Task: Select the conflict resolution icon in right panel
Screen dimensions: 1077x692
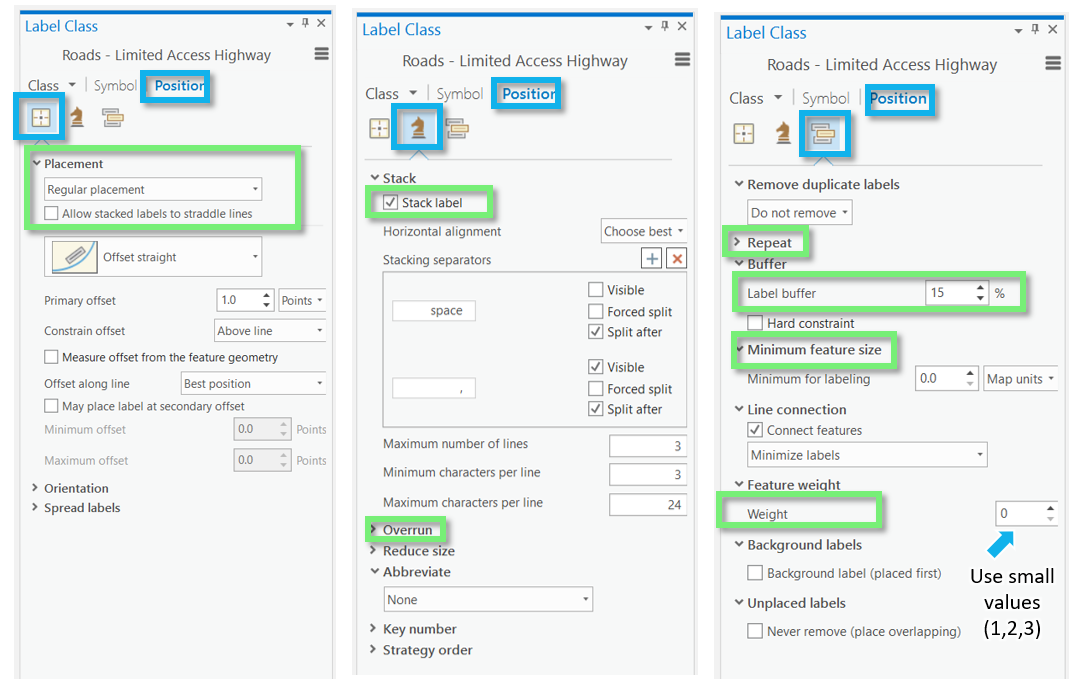Action: point(825,133)
